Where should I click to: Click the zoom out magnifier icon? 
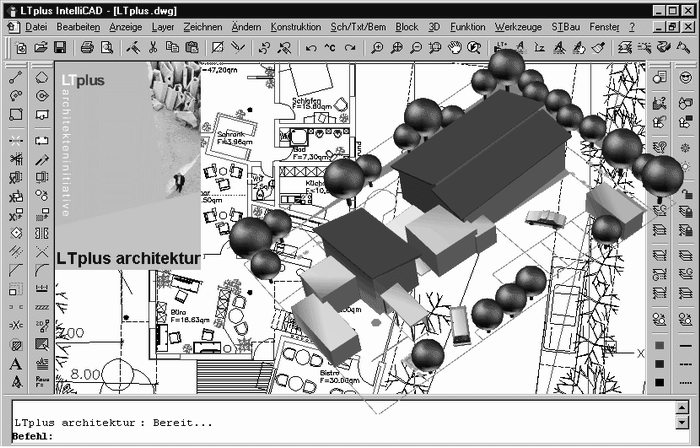(416, 47)
